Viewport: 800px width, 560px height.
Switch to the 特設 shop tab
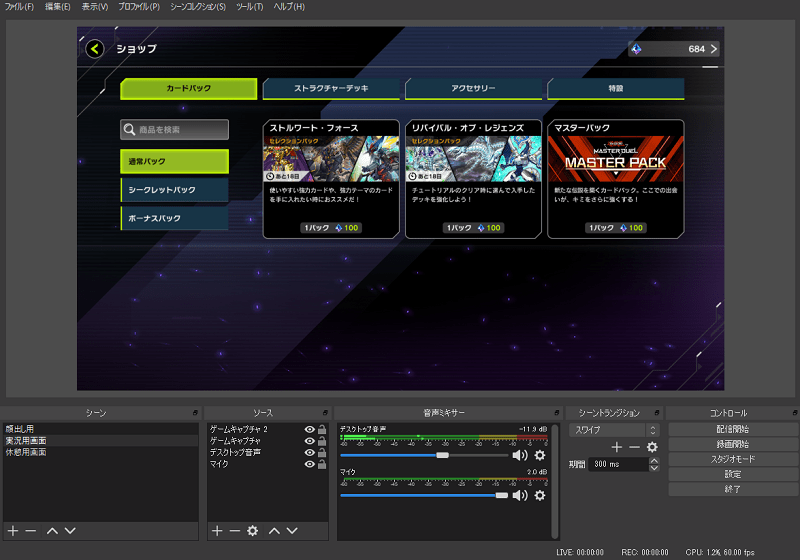616,89
